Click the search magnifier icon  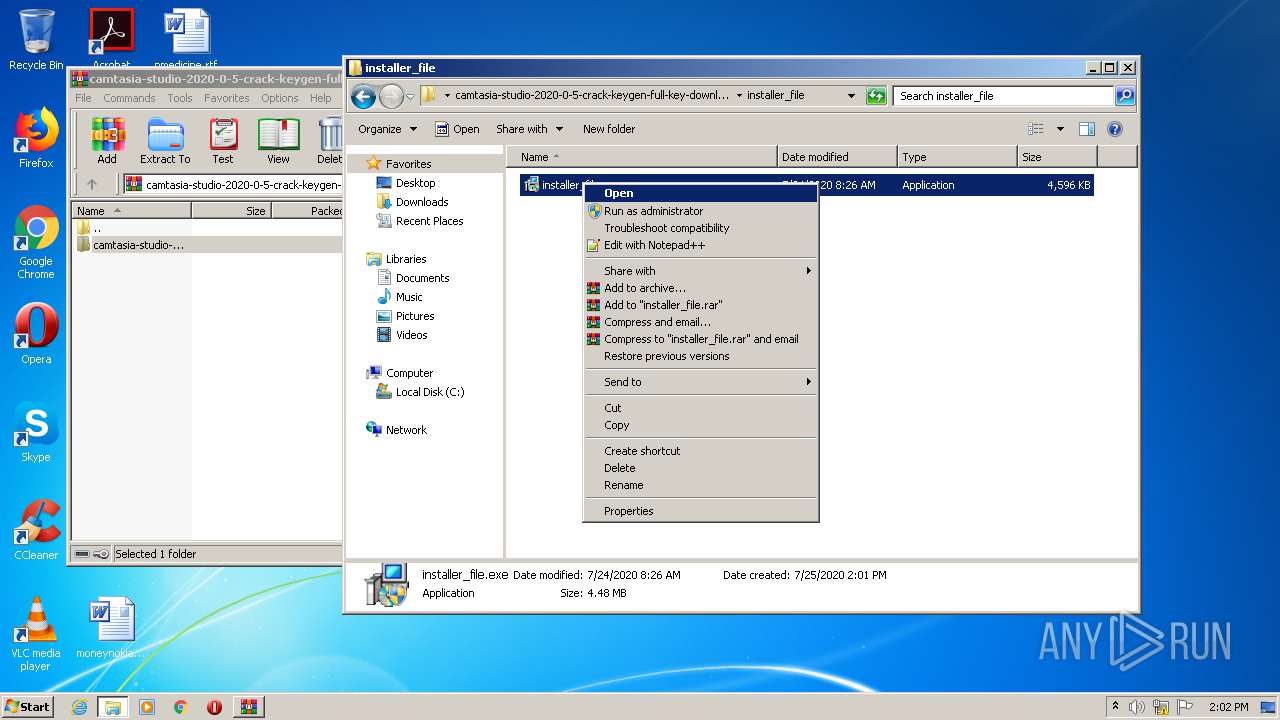click(x=1125, y=96)
